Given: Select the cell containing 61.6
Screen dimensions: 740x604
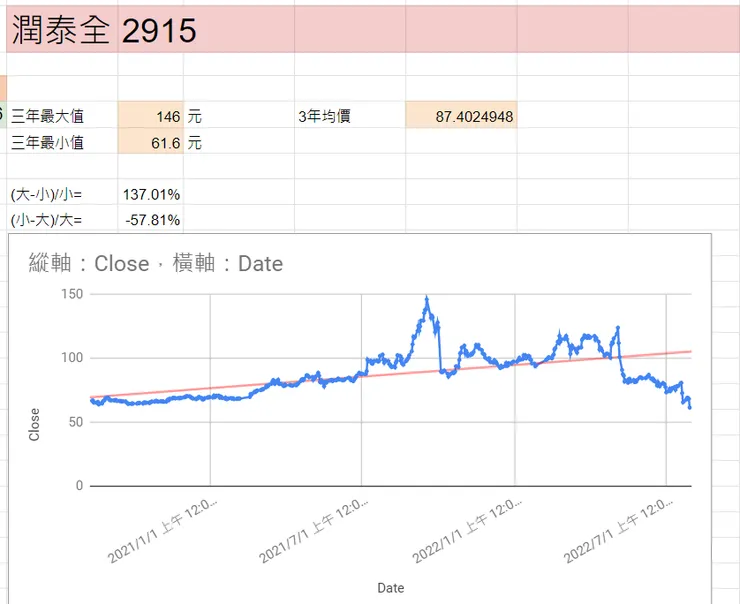Looking at the screenshot, I should point(151,143).
